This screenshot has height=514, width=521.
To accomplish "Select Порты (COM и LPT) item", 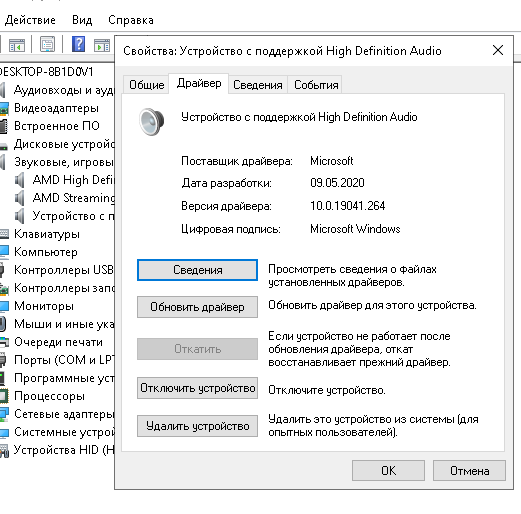I will pyautogui.click(x=64, y=360).
